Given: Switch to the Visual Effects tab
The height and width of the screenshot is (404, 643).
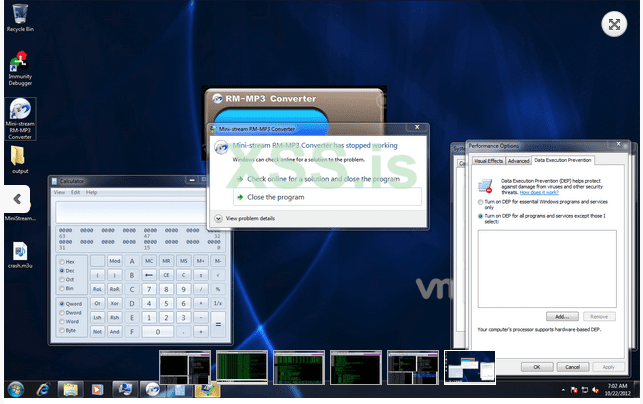Looking at the screenshot, I should pyautogui.click(x=488, y=160).
